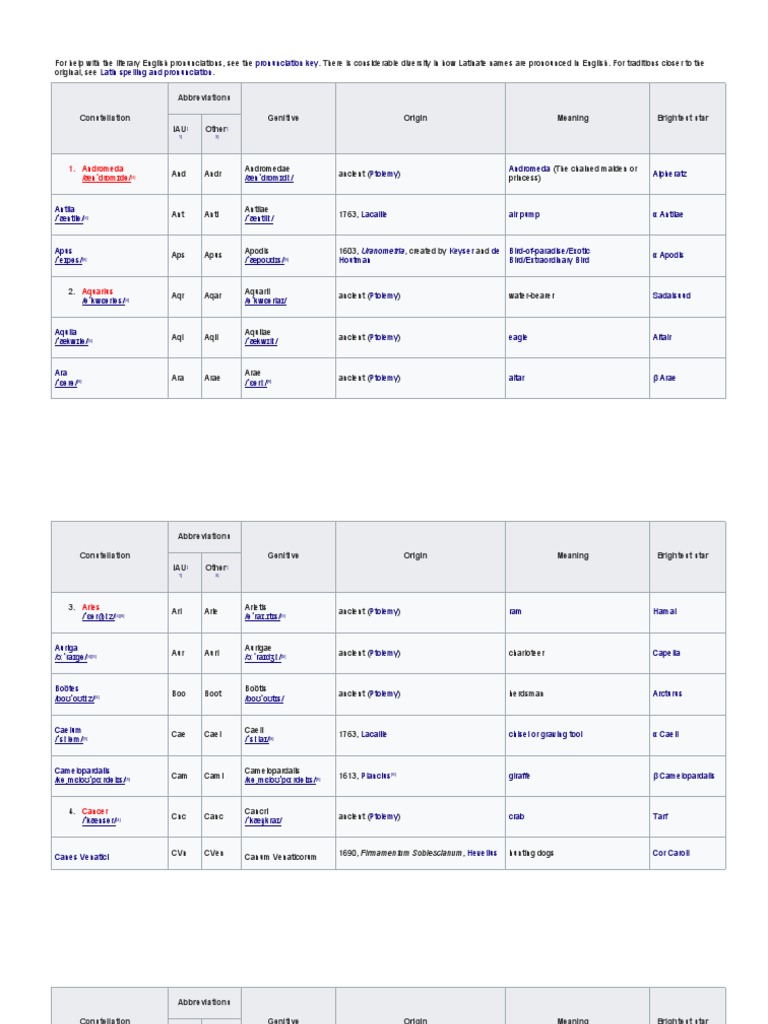Screen dimensions: 768x1024
Task: Click the Plancius link in Camelopardalis row
Action: pyautogui.click(x=378, y=775)
